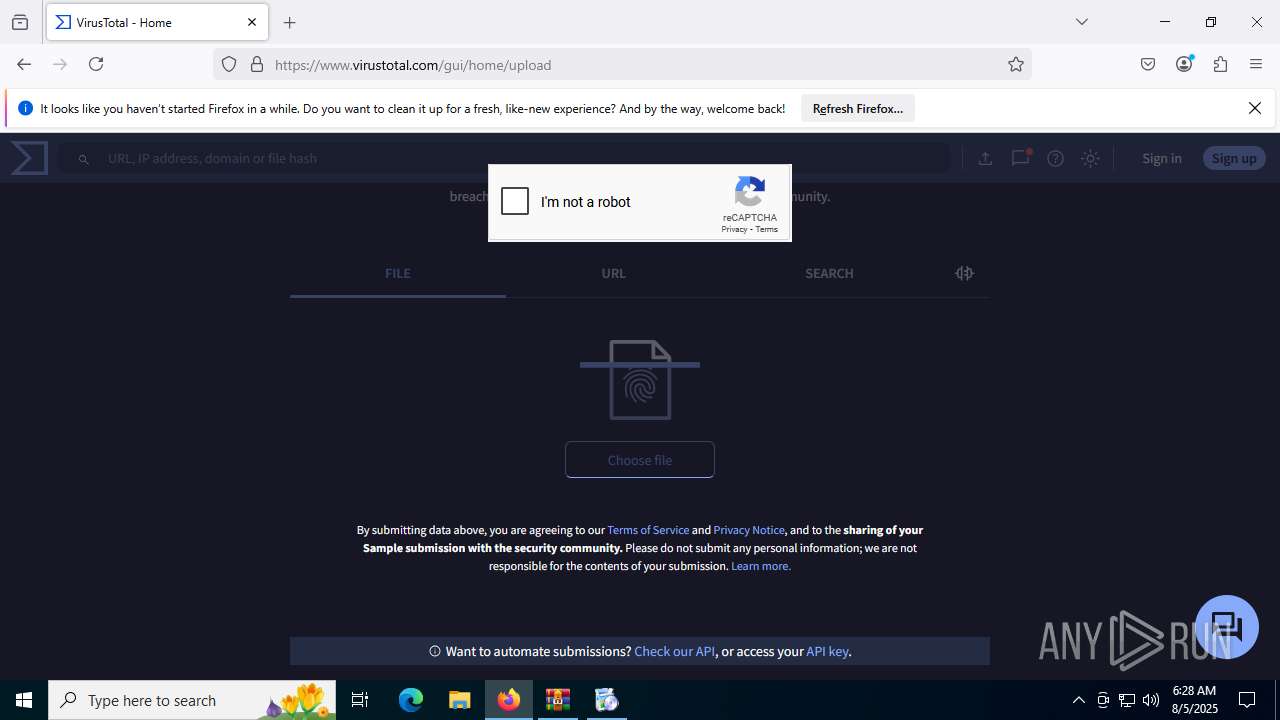The height and width of the screenshot is (720, 1280).
Task: Focus the URL, IP address, domain search field
Action: click(x=505, y=158)
